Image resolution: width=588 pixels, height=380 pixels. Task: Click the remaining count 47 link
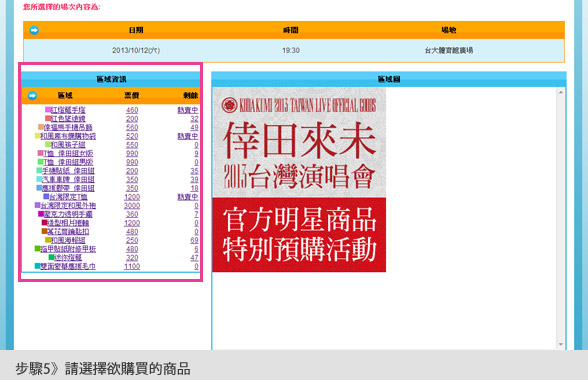[194, 258]
